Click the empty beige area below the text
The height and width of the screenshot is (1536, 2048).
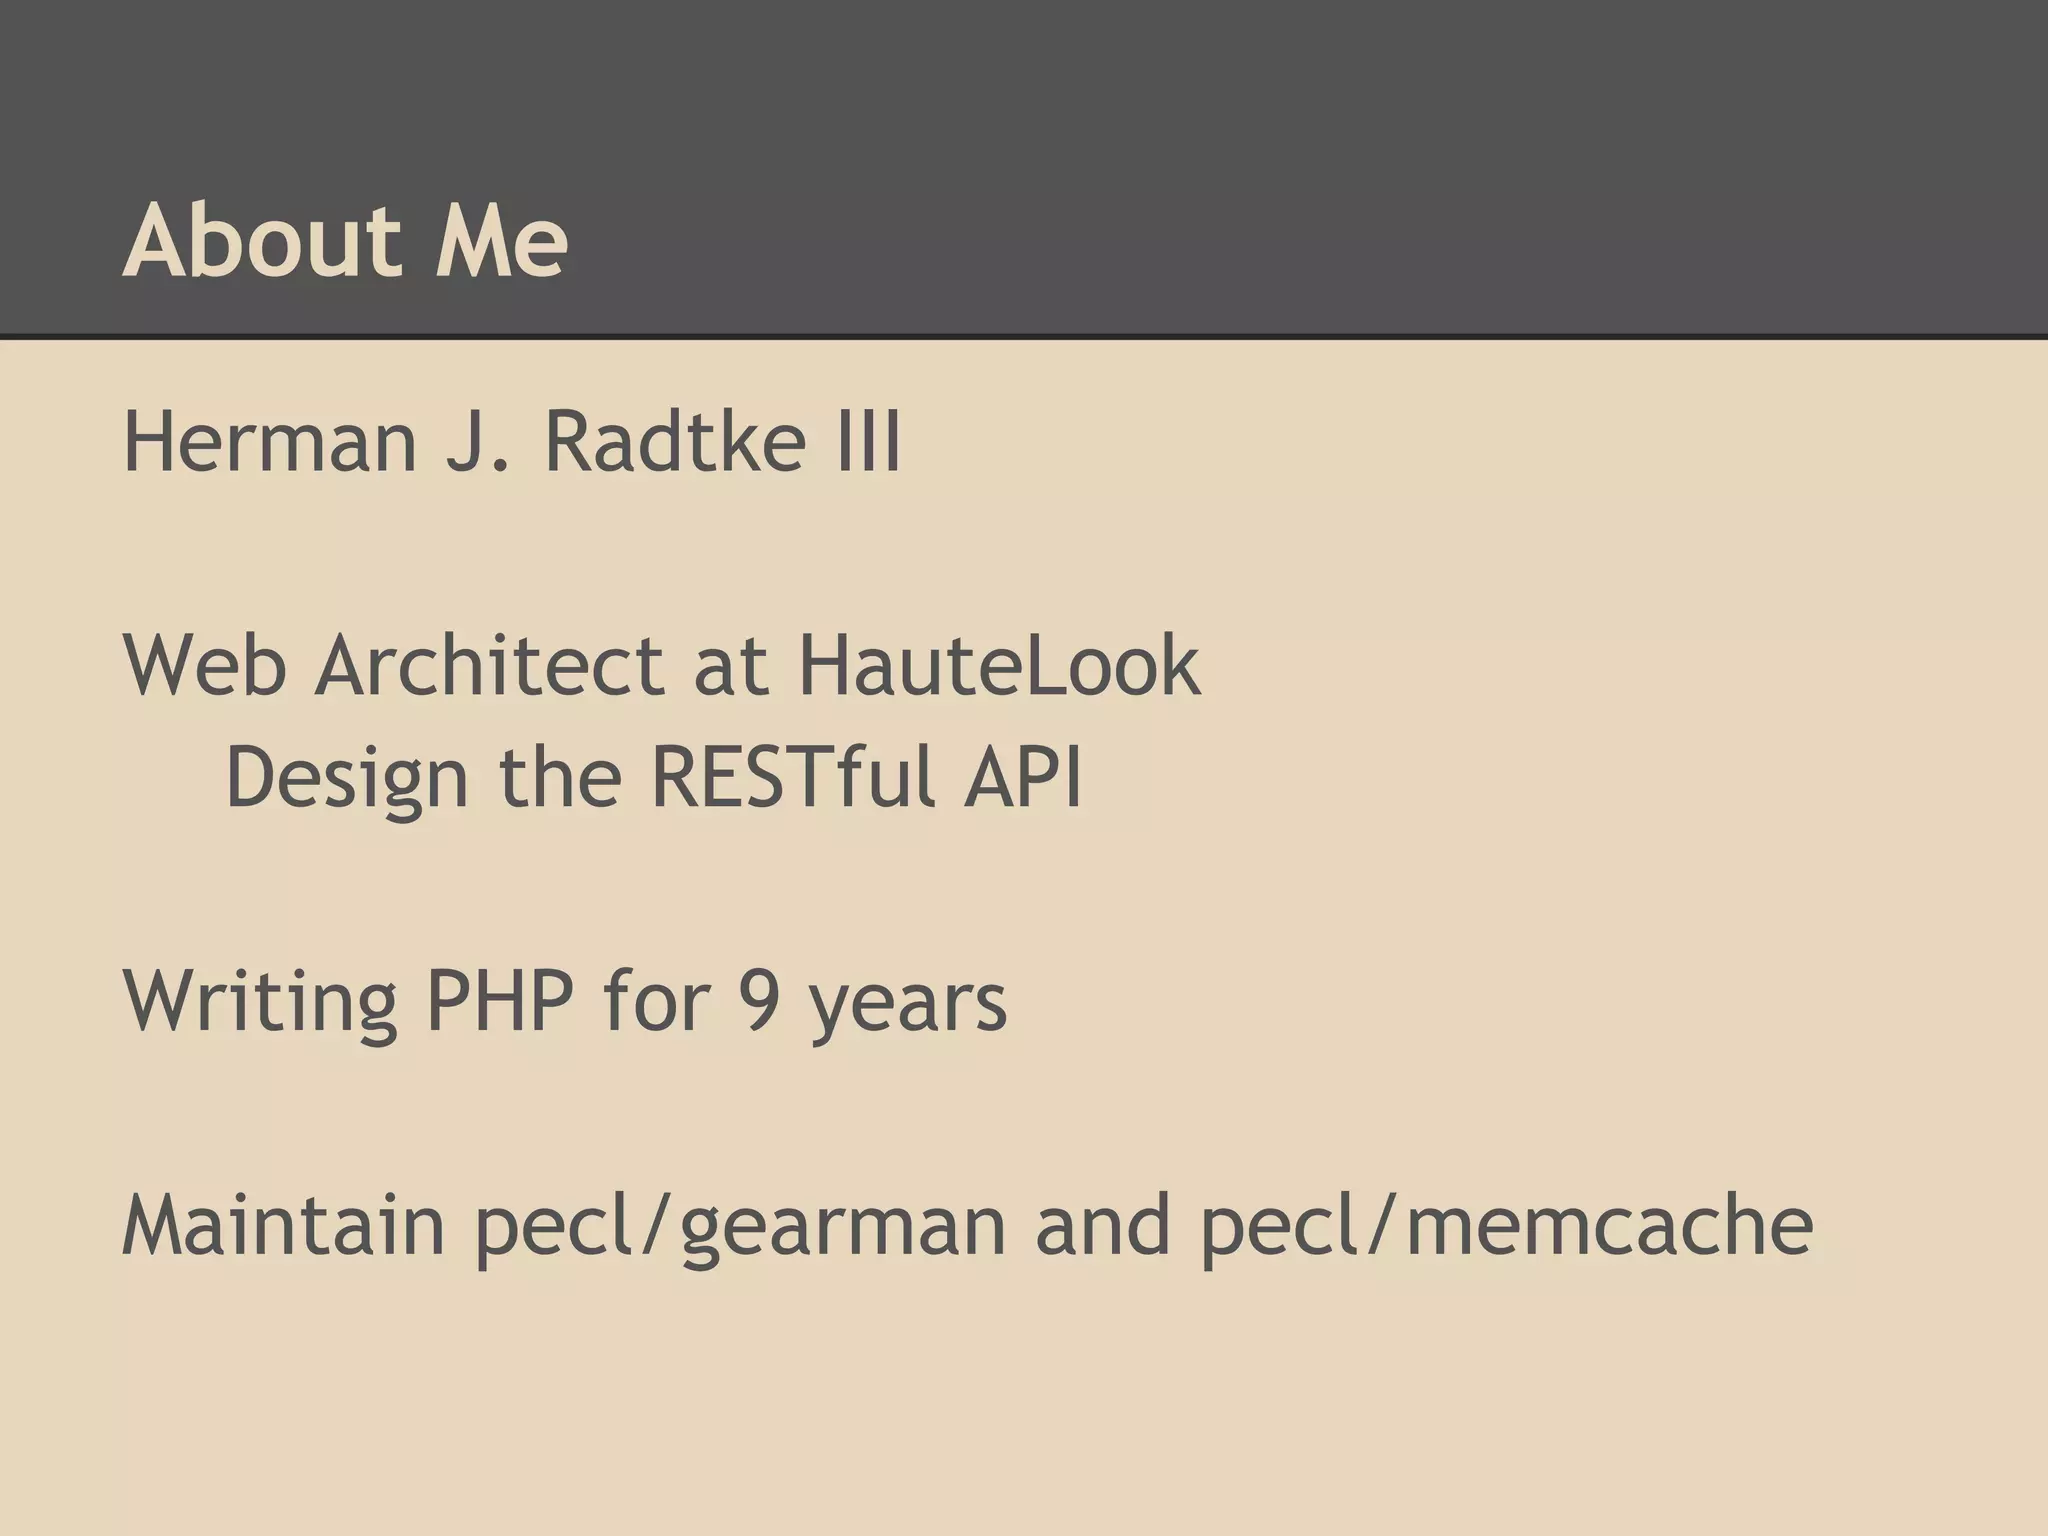pyautogui.click(x=1000, y=1420)
